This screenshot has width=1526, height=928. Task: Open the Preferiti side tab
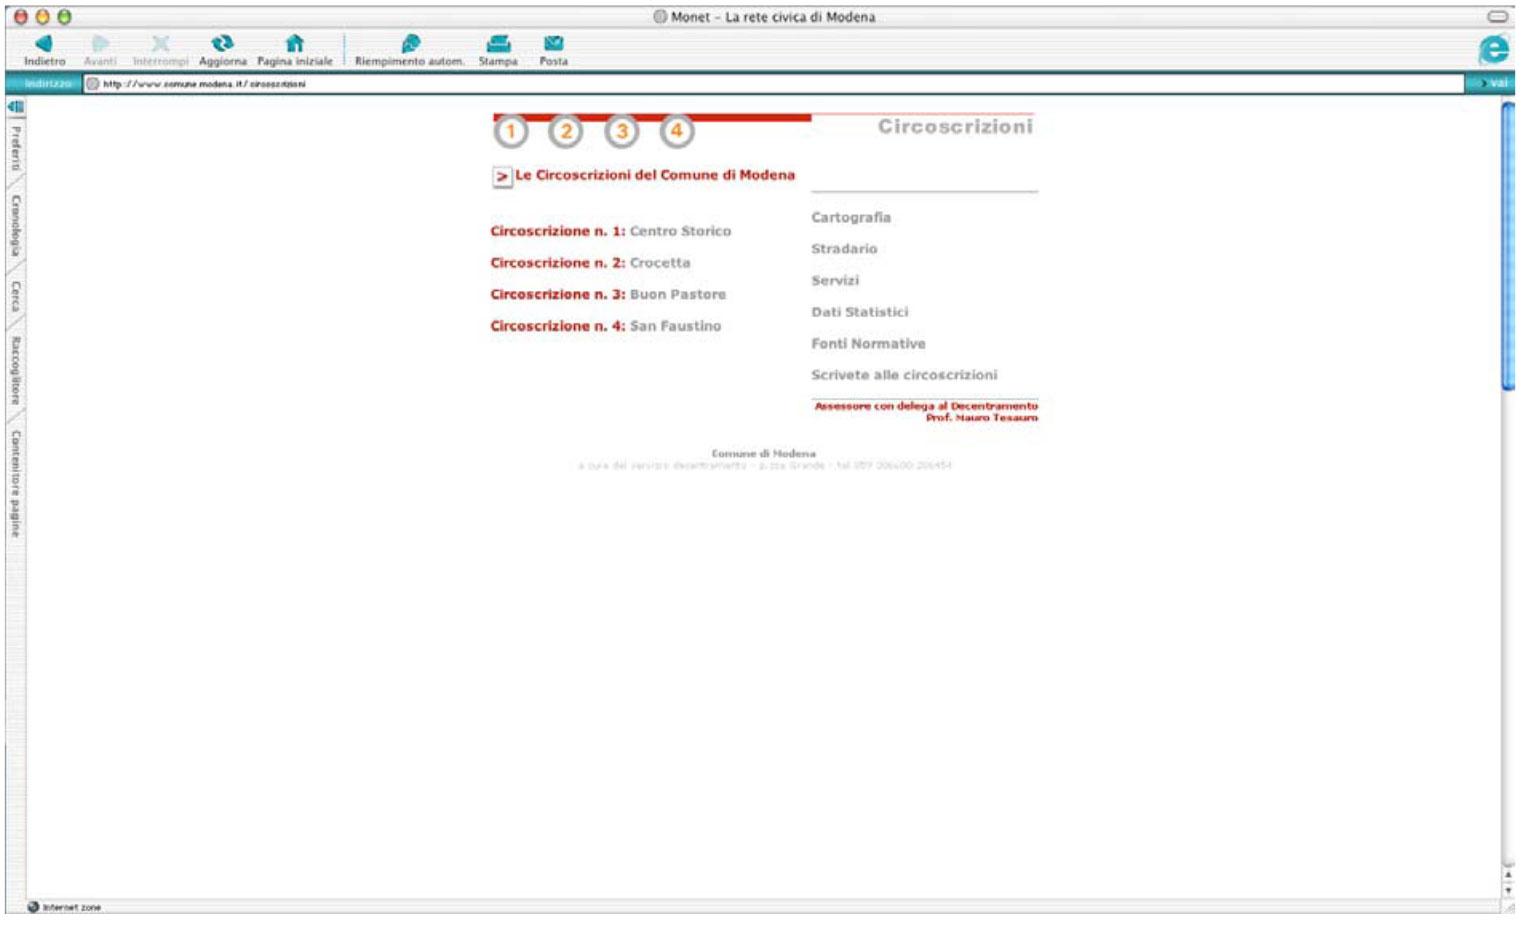(x=15, y=148)
